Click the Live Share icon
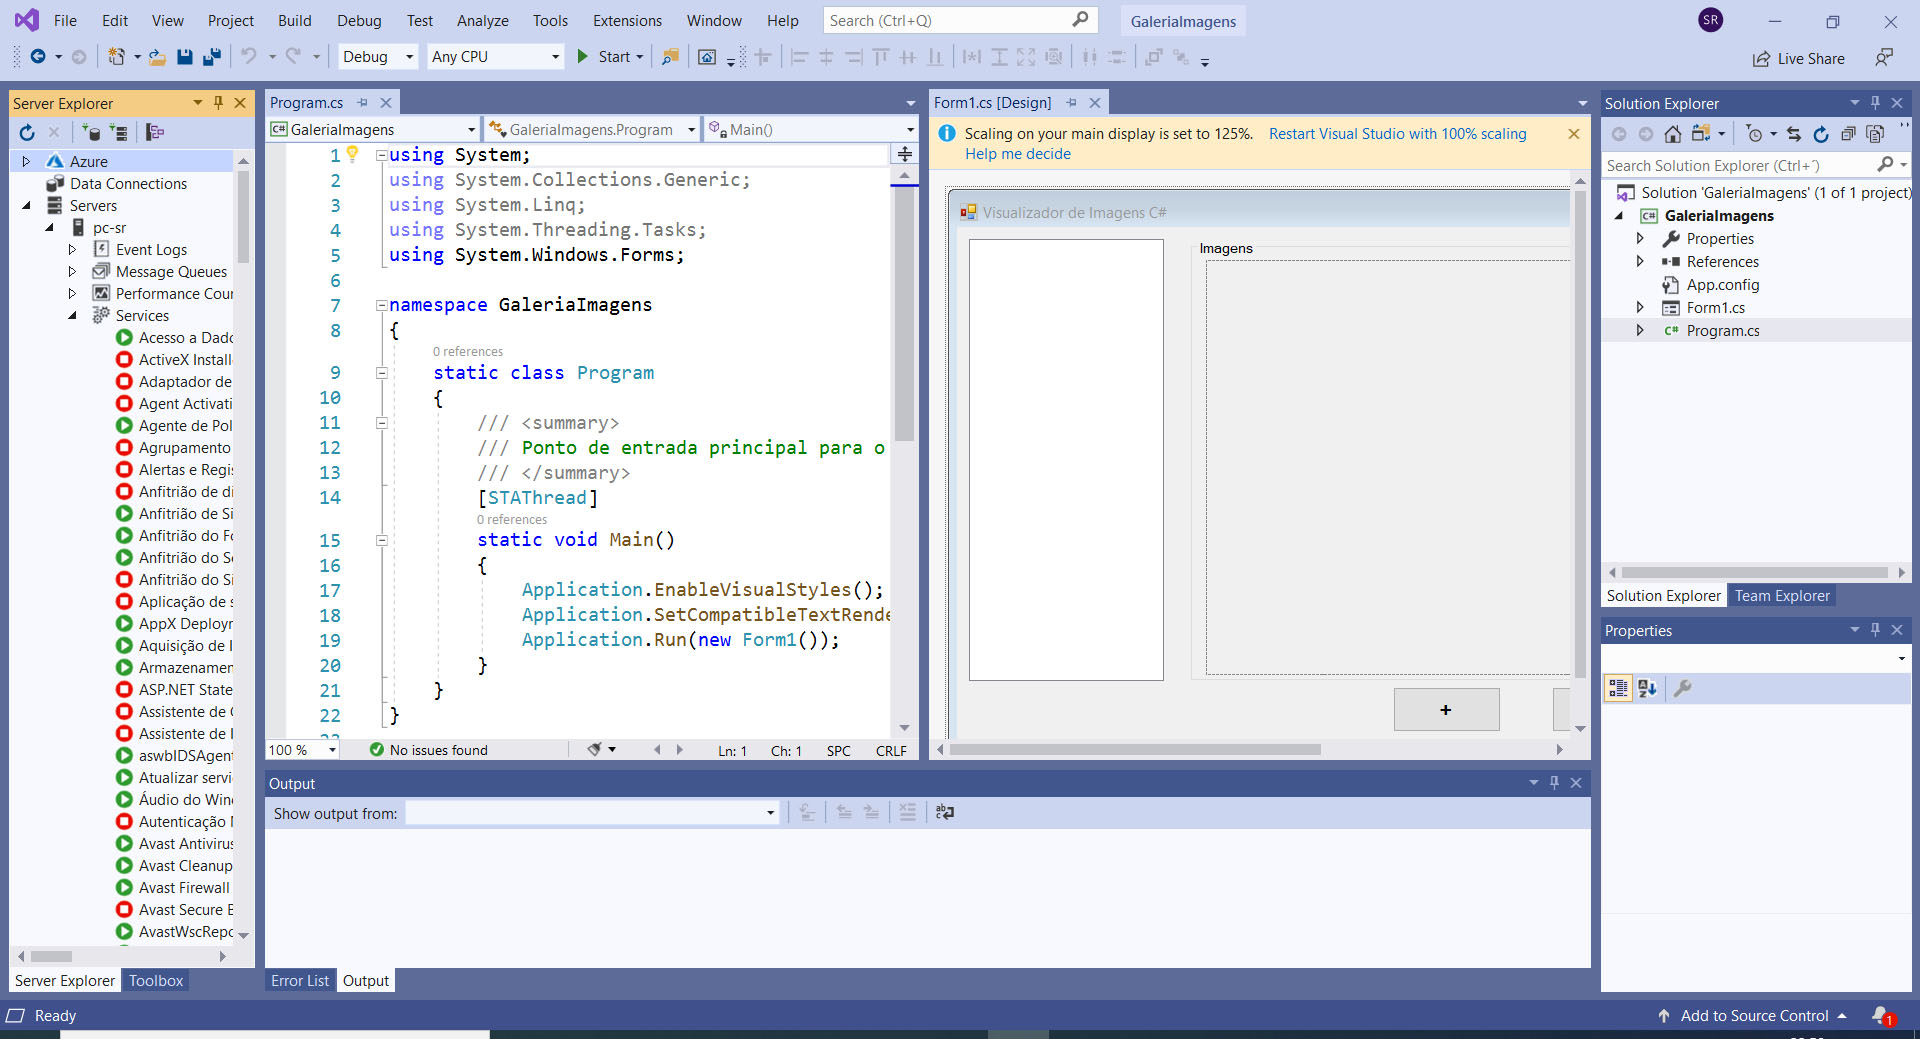Screen dimensions: 1920x1039 coord(1761,59)
